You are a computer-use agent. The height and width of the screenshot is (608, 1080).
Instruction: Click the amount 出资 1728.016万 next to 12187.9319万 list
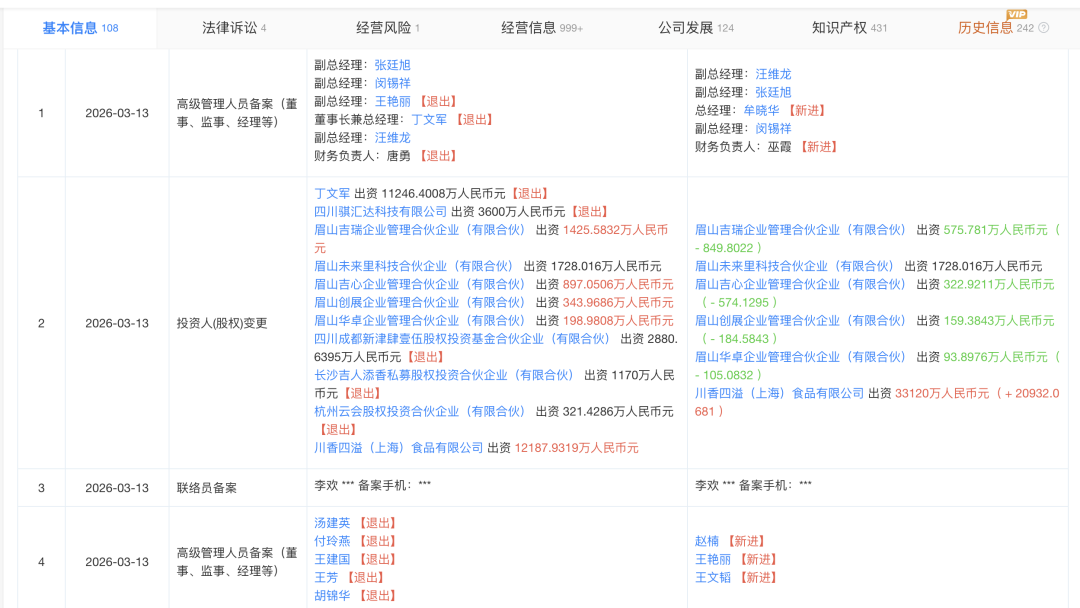click(x=592, y=266)
